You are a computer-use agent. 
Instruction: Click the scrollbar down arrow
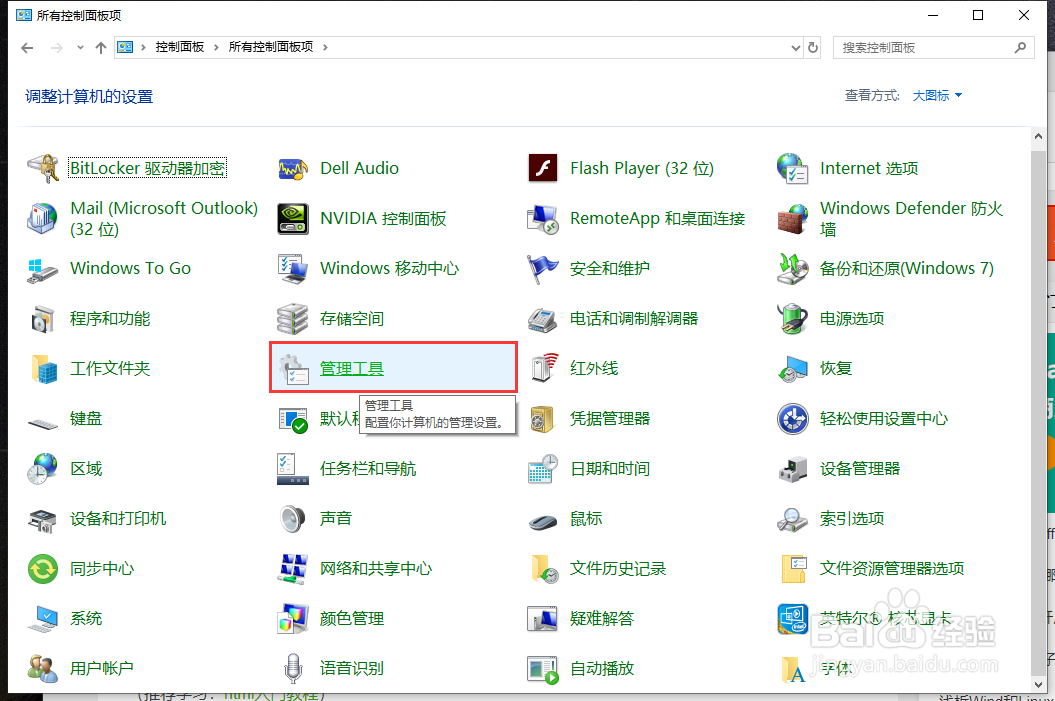coord(1038,684)
